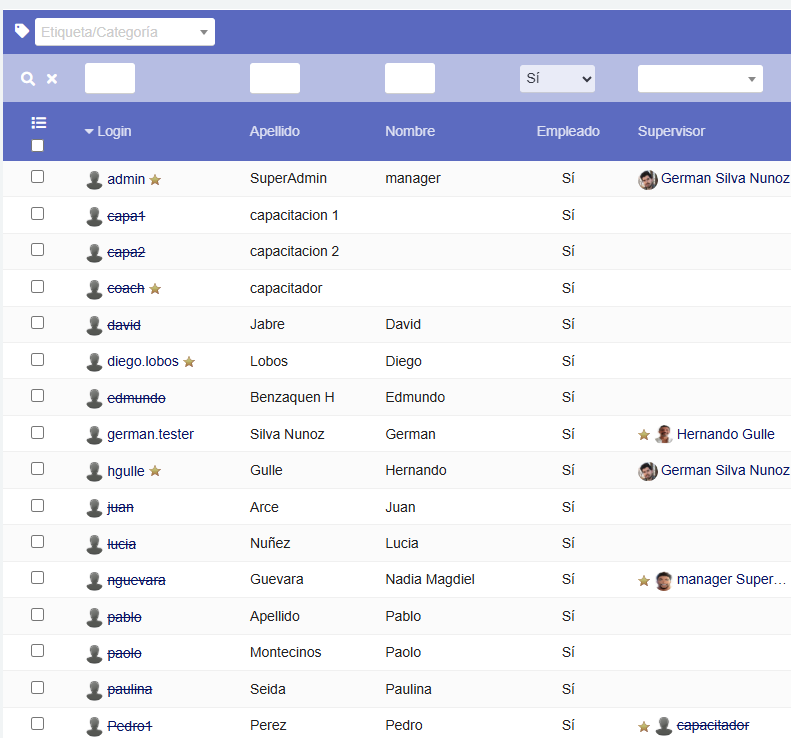Click the star next to diego.lobos
Image resolution: width=791 pixels, height=738 pixels.
(x=189, y=362)
